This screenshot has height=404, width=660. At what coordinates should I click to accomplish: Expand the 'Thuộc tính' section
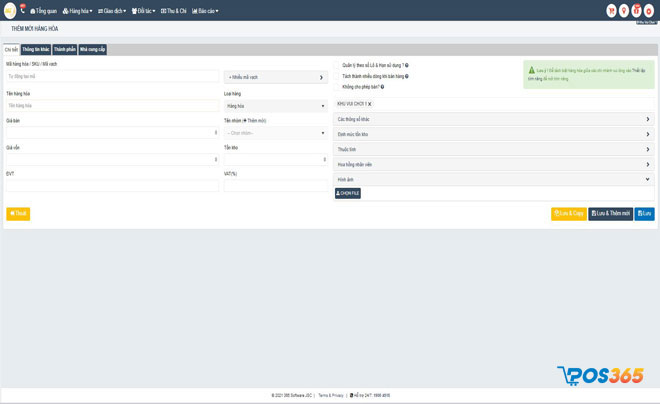coord(494,149)
